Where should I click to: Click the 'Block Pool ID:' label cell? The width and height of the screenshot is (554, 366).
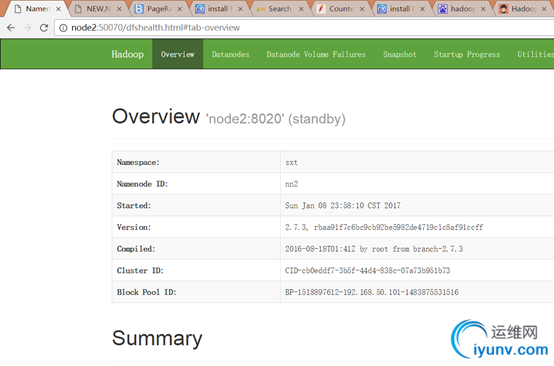(196, 292)
